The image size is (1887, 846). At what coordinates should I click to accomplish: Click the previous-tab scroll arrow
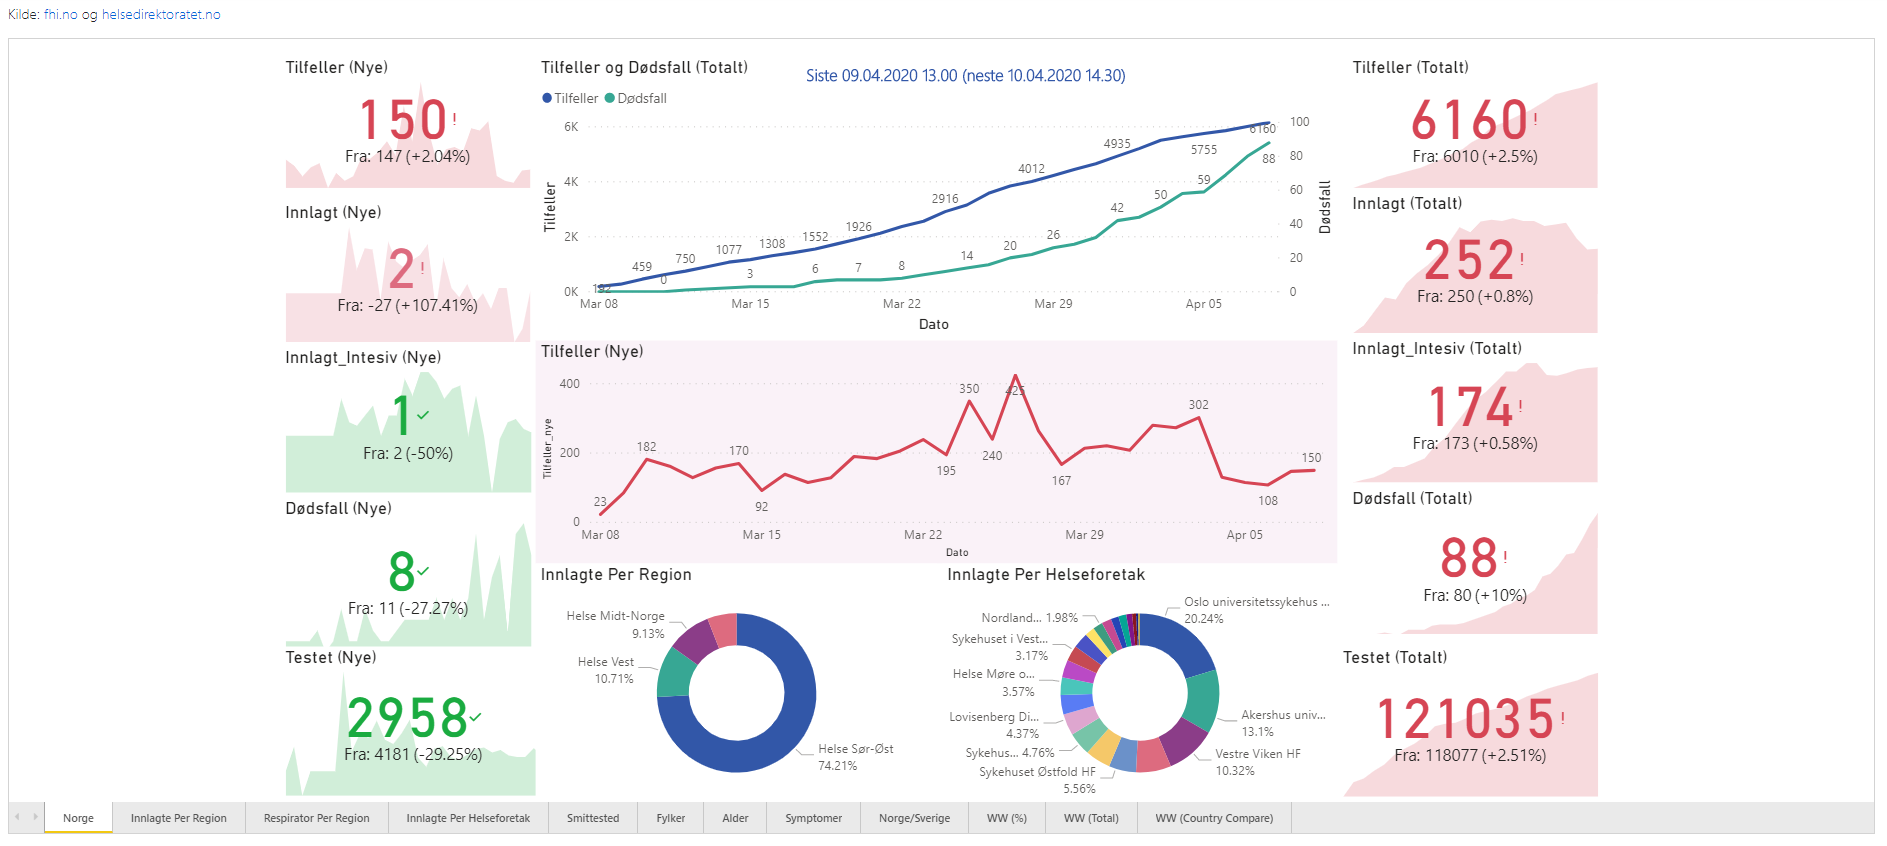(17, 817)
